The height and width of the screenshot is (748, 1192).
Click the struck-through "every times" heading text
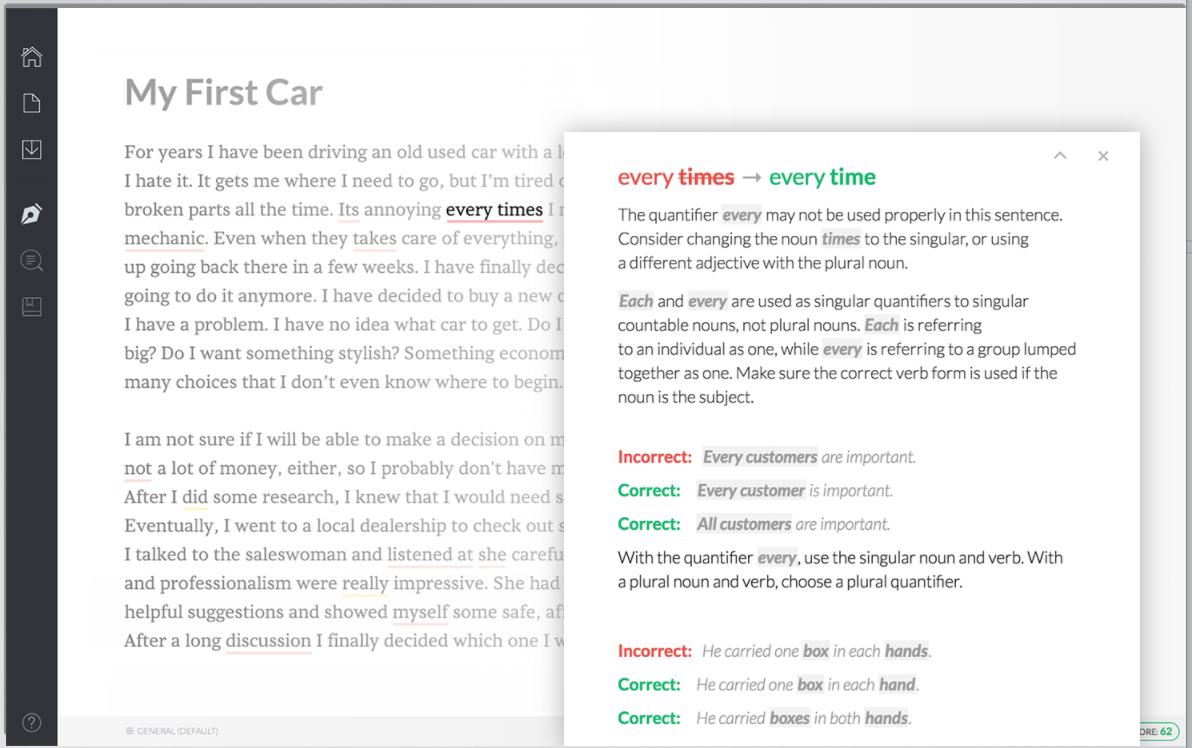click(x=676, y=177)
